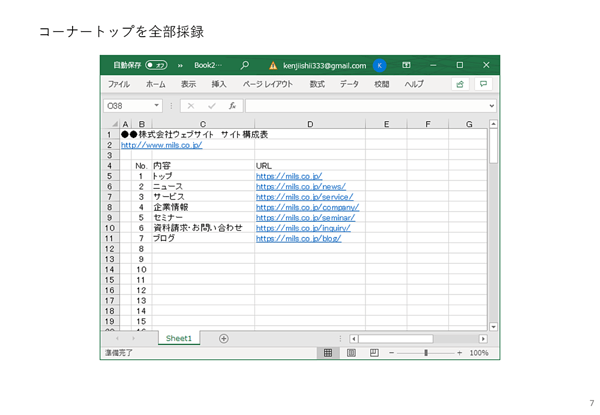The width and height of the screenshot is (600, 415).
Task: Open the mils.co.jp/inquiry/ link
Action: (x=303, y=228)
